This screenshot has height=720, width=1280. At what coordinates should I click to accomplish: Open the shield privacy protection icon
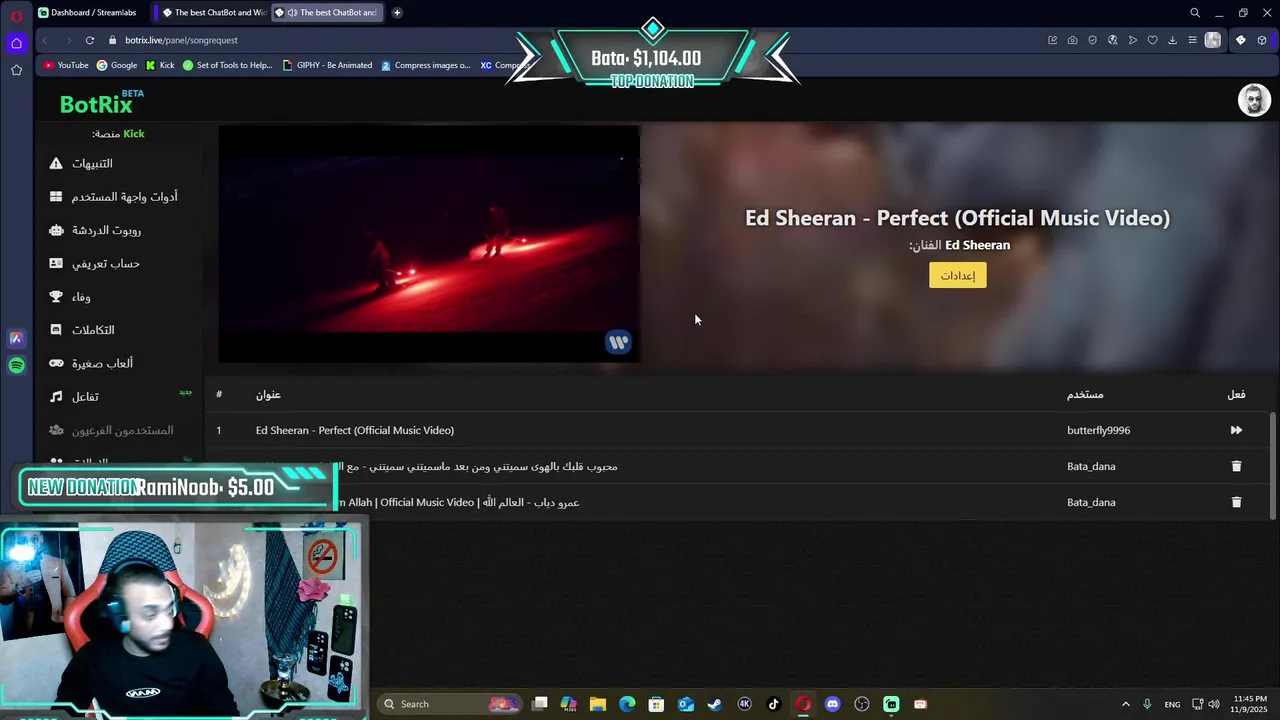point(1092,40)
